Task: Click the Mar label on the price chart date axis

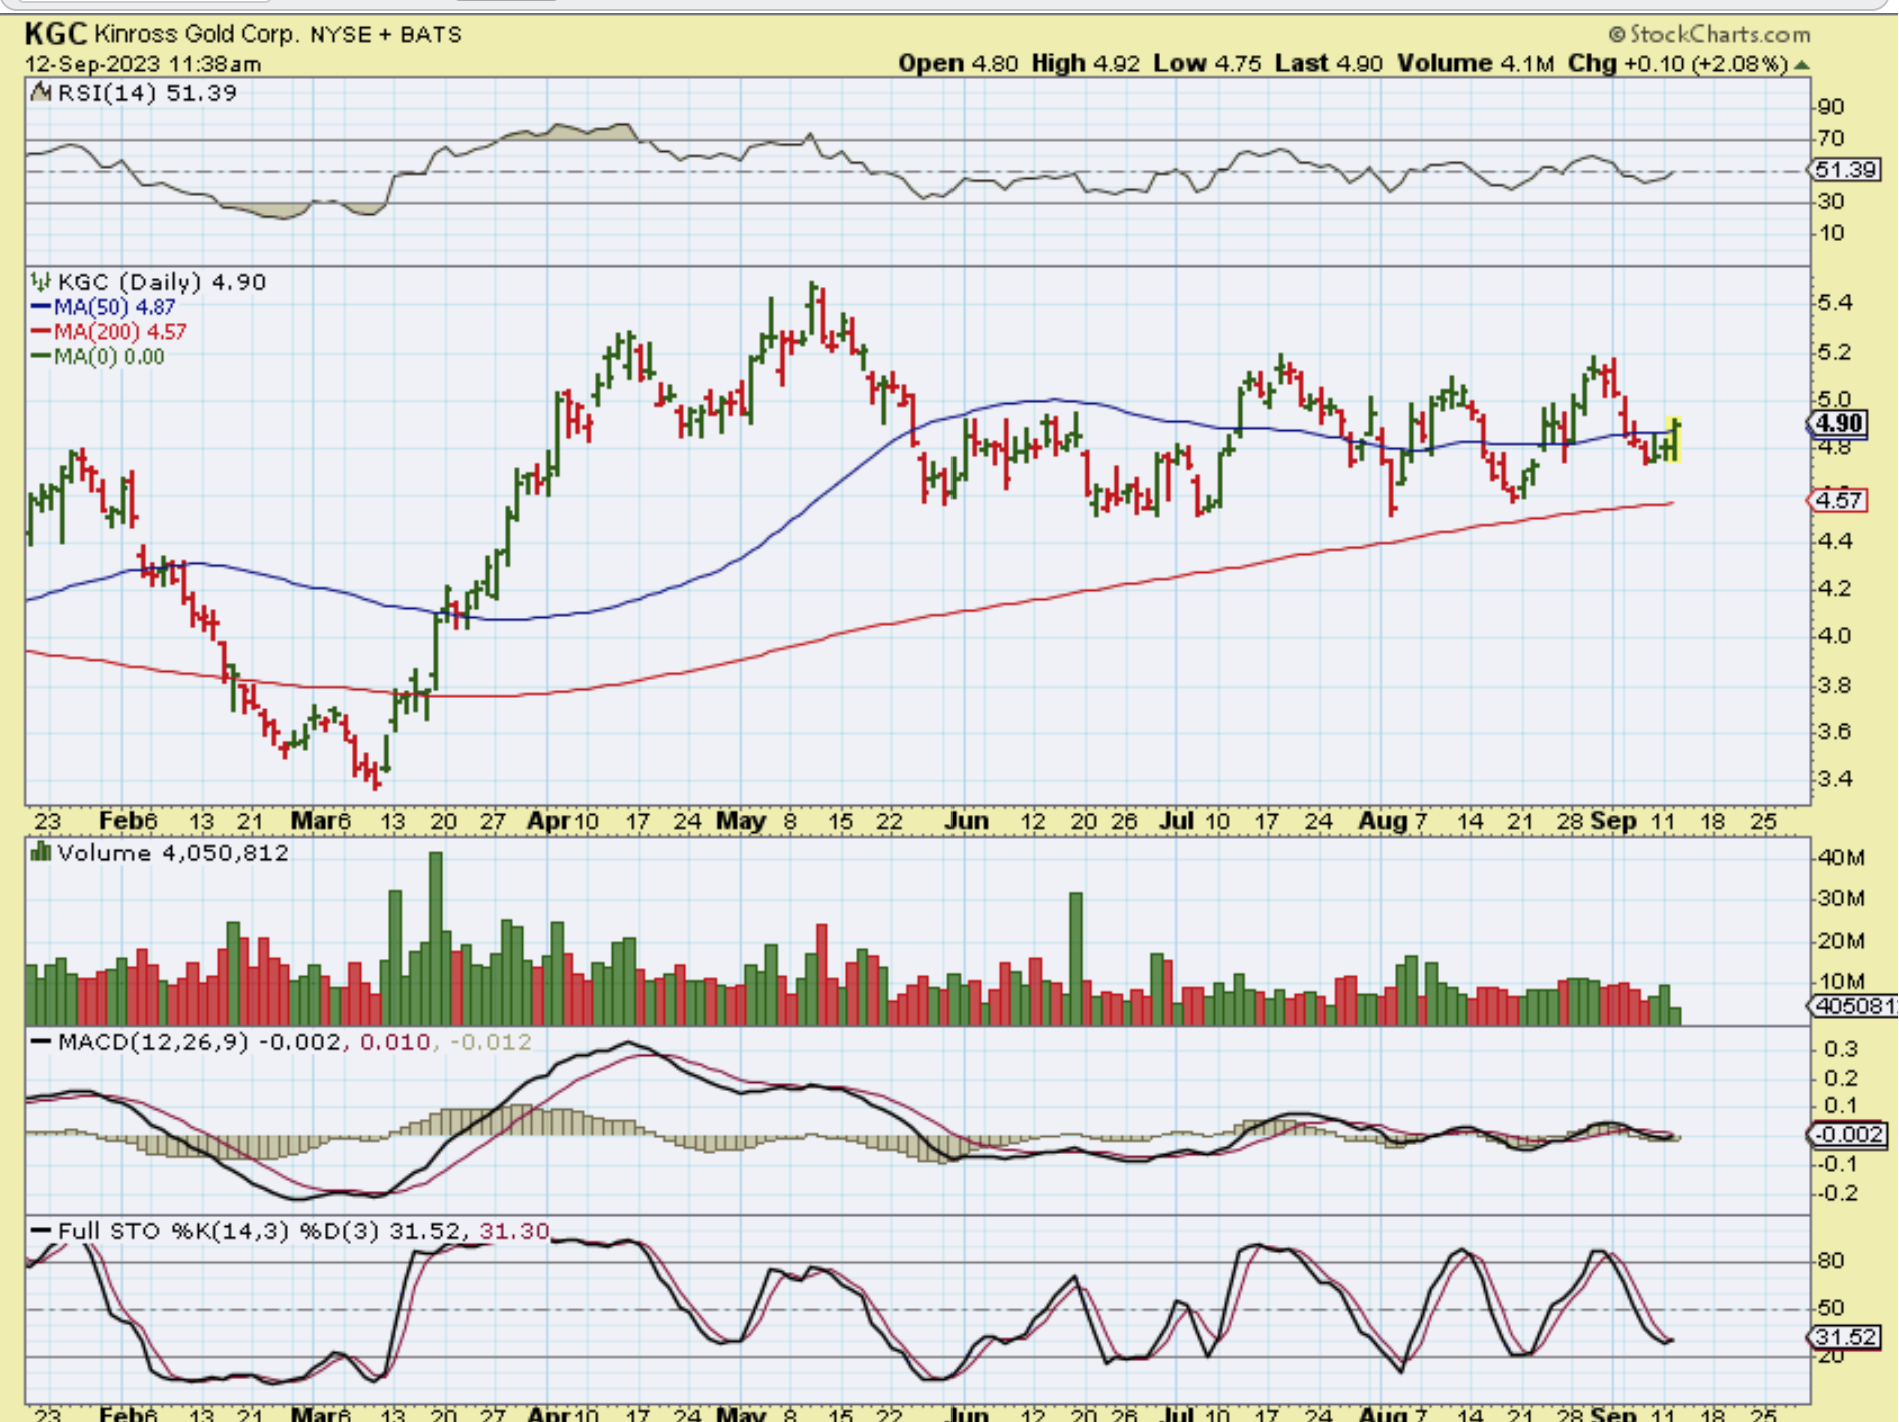Action: click(x=313, y=821)
